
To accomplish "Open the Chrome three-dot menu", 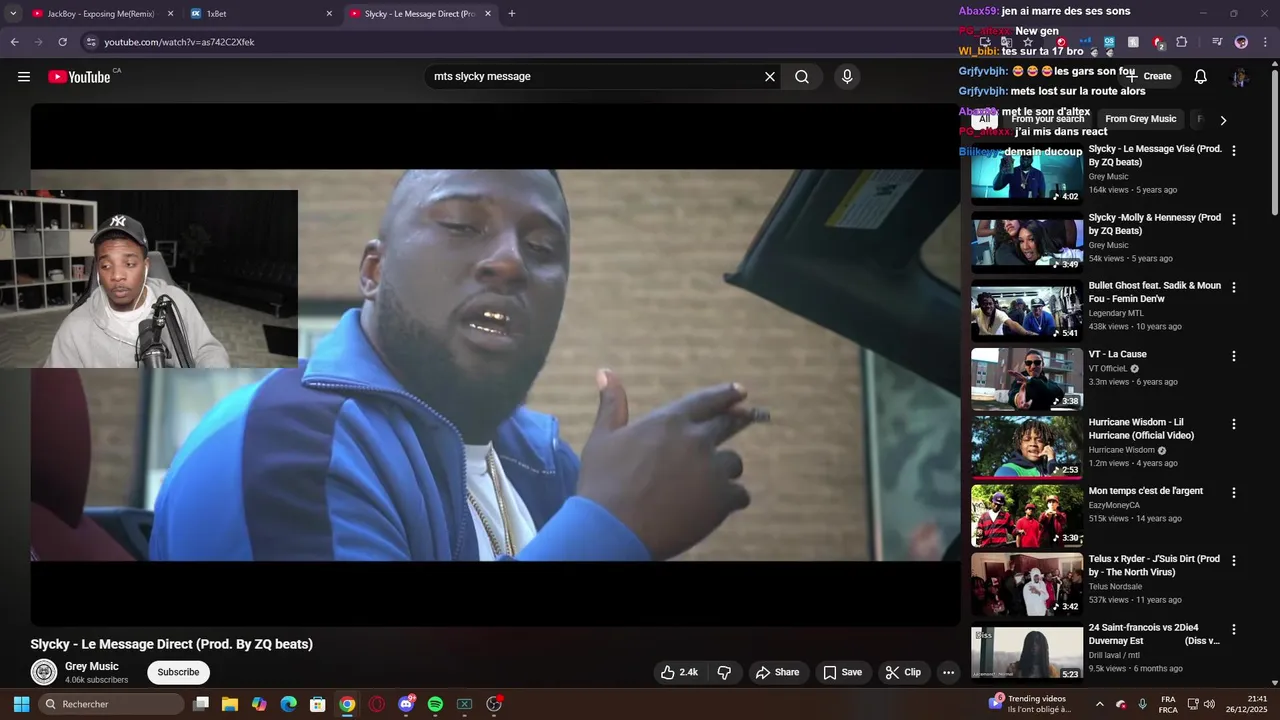I will [x=1265, y=42].
